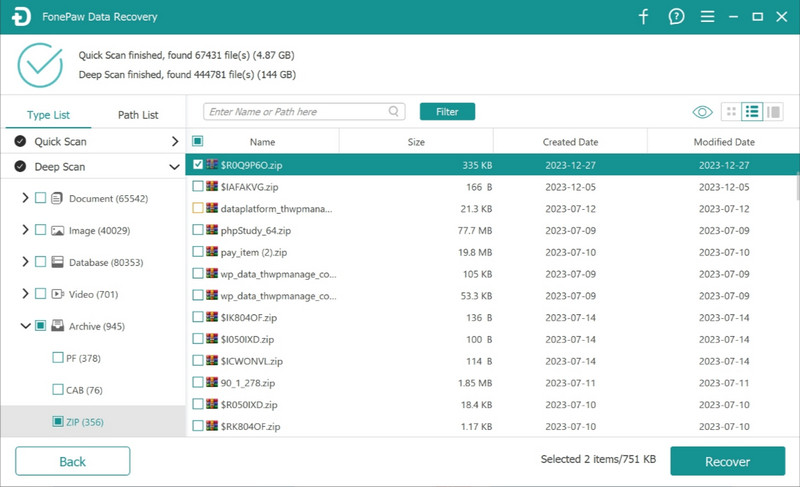Check the Document type checkbox
Viewport: 800px width, 487px height.
click(40, 198)
